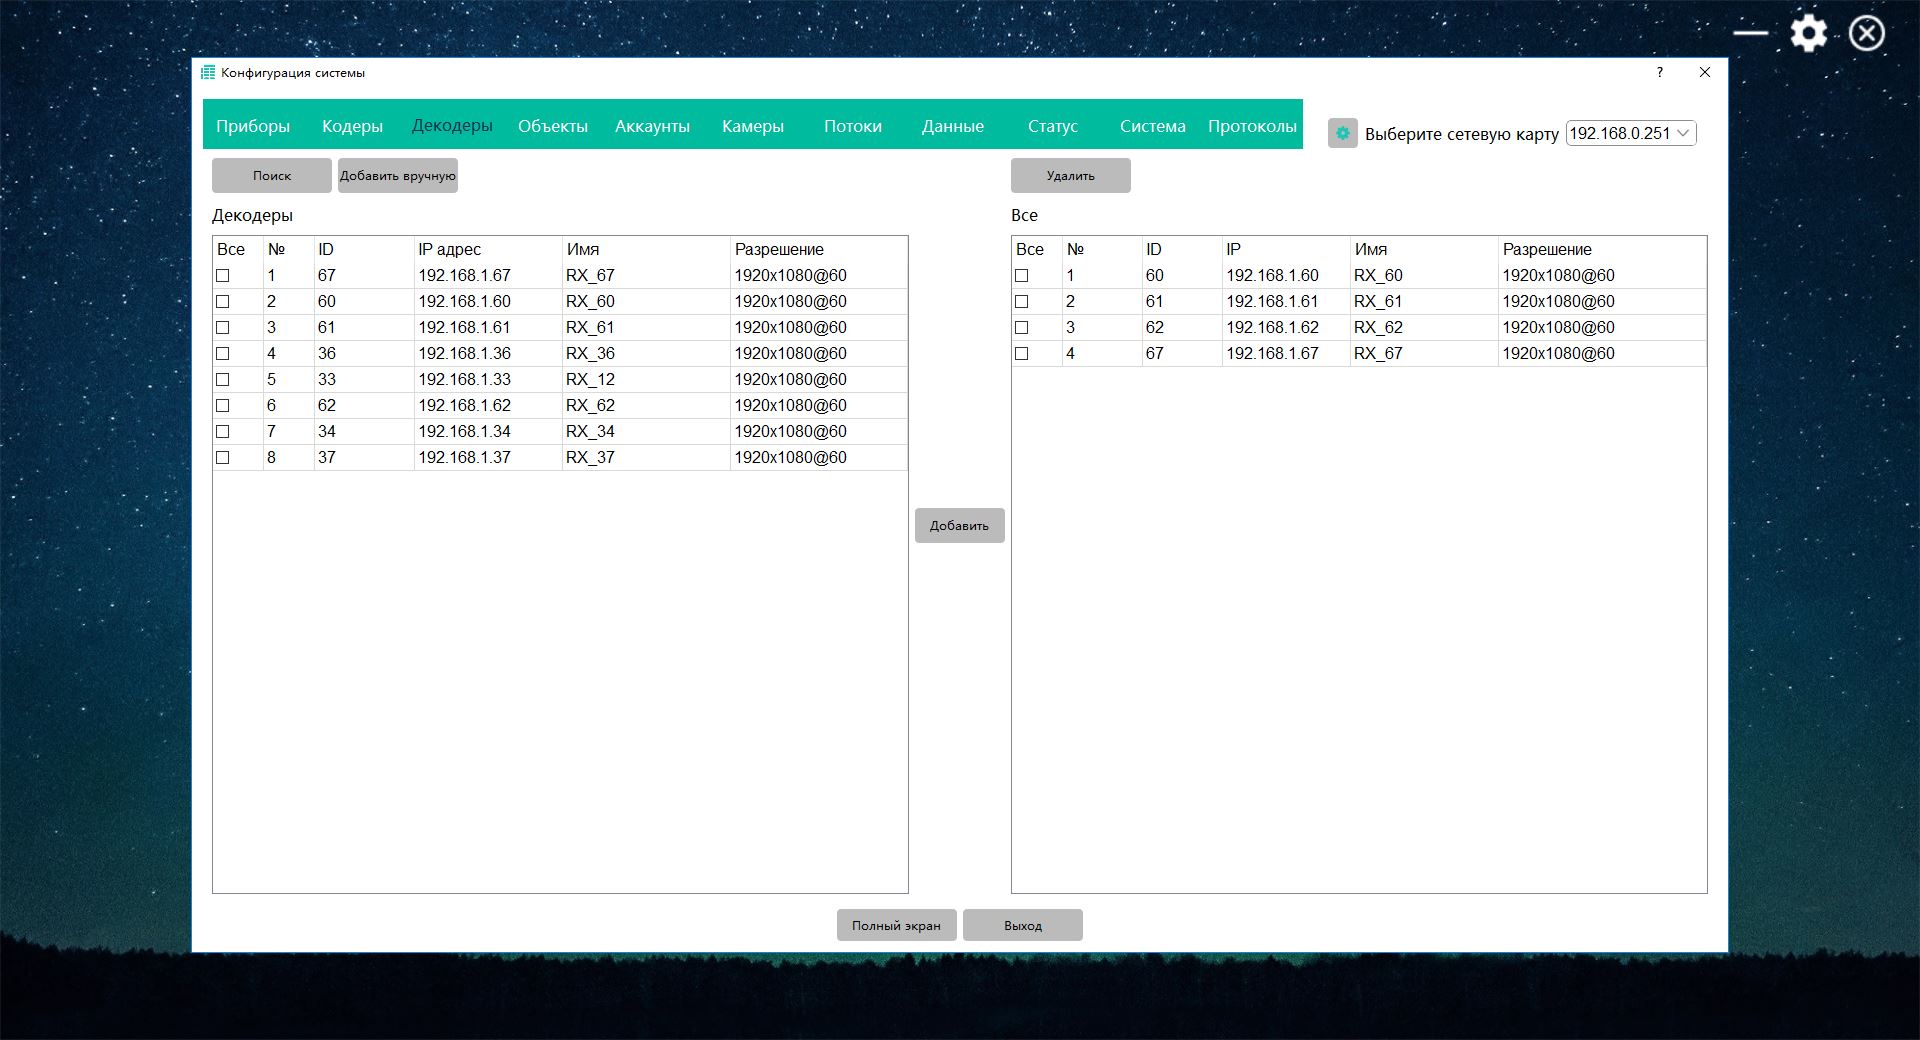Tick the checkbox for decoder RX_36
Viewport: 1920px width, 1040px height.
click(x=223, y=353)
